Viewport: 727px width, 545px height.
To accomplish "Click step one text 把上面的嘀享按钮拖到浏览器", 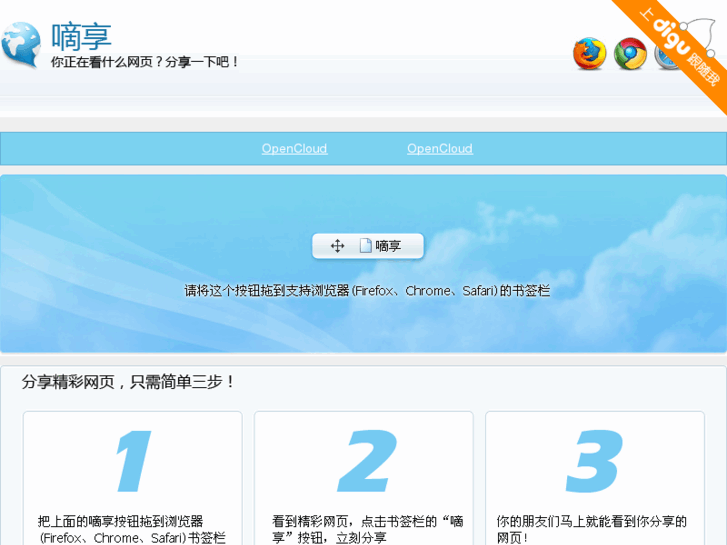I will click(132, 529).
